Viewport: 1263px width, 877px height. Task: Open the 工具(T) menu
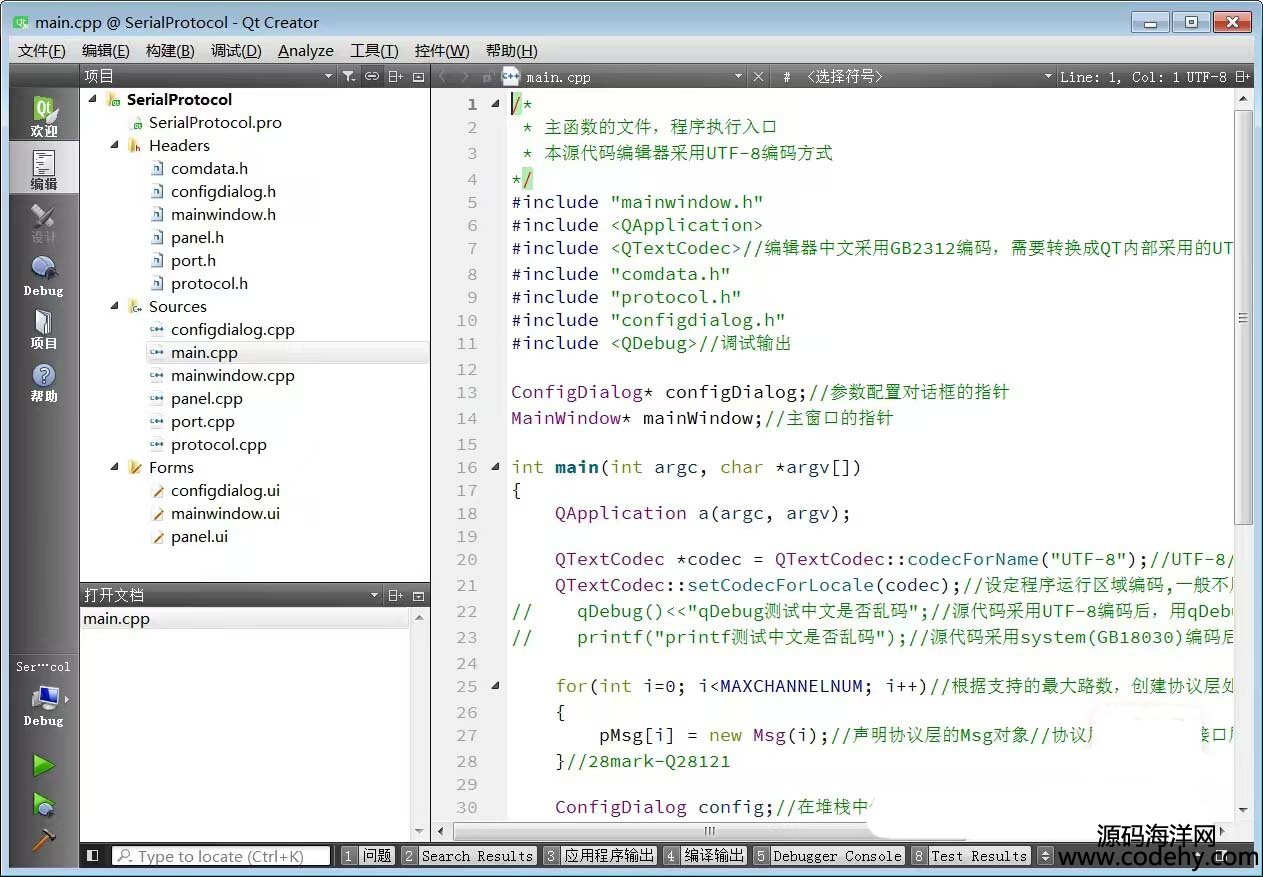(374, 51)
